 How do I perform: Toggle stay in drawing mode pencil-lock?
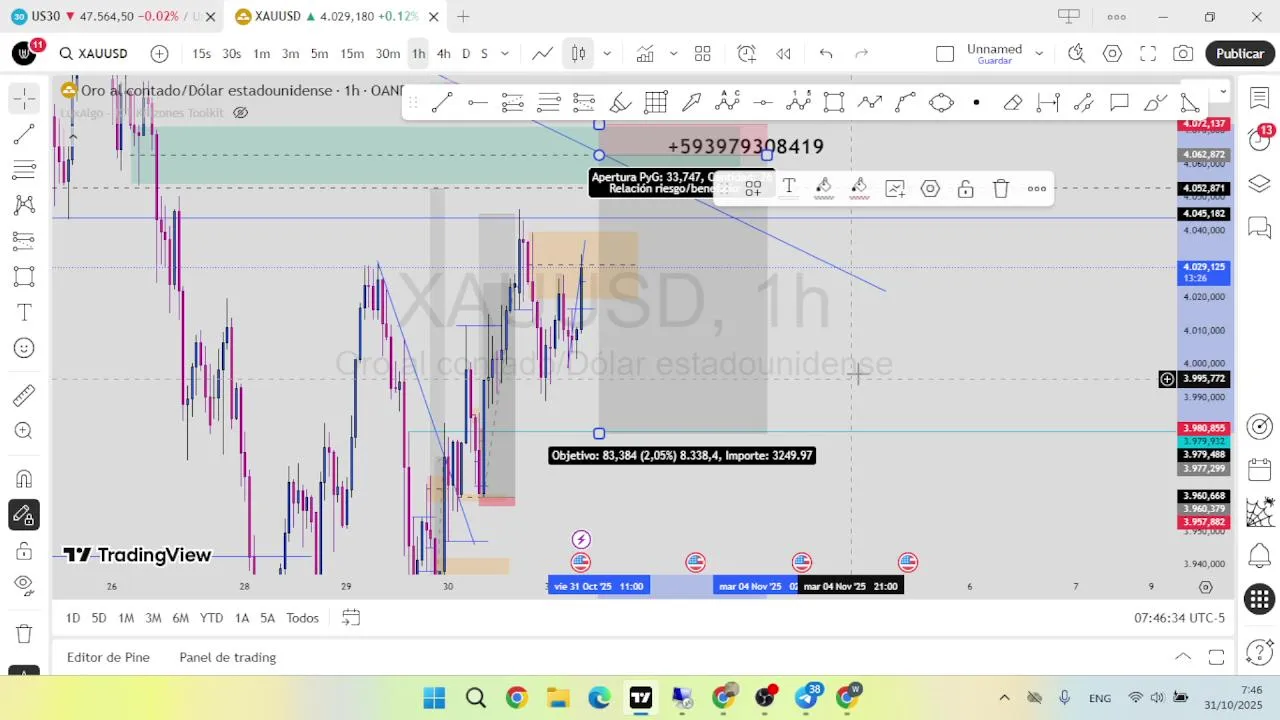(x=24, y=515)
